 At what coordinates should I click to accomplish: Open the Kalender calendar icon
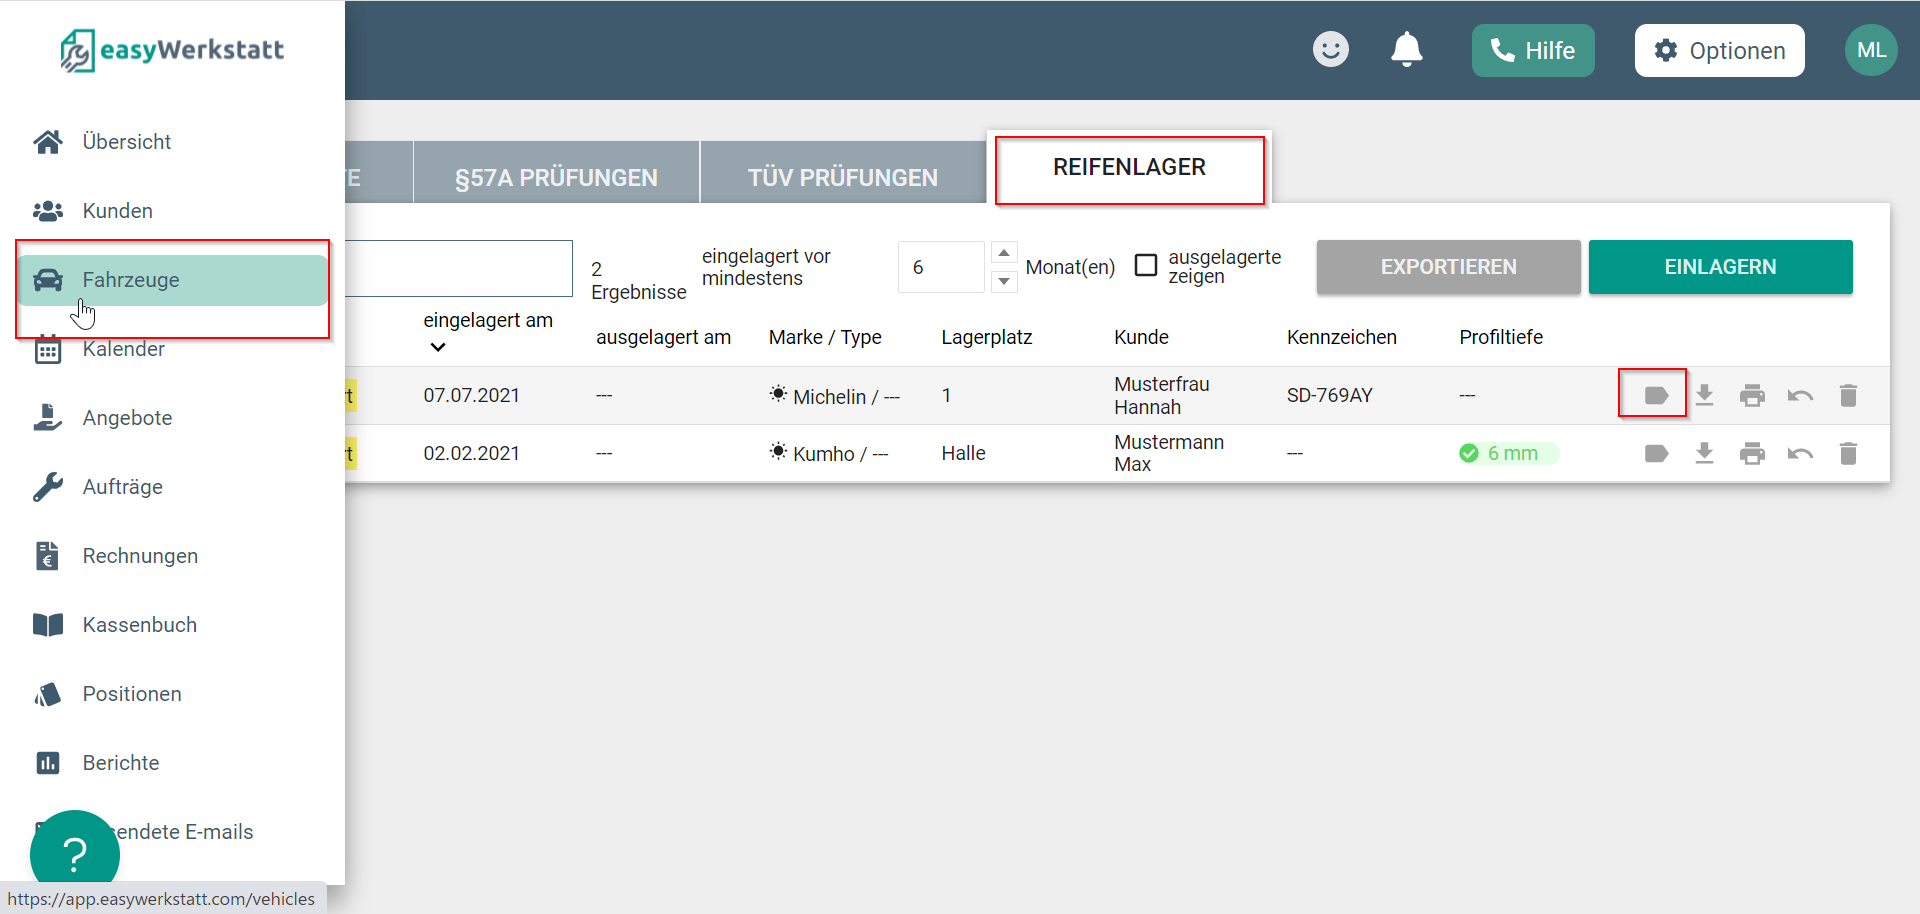pos(48,350)
